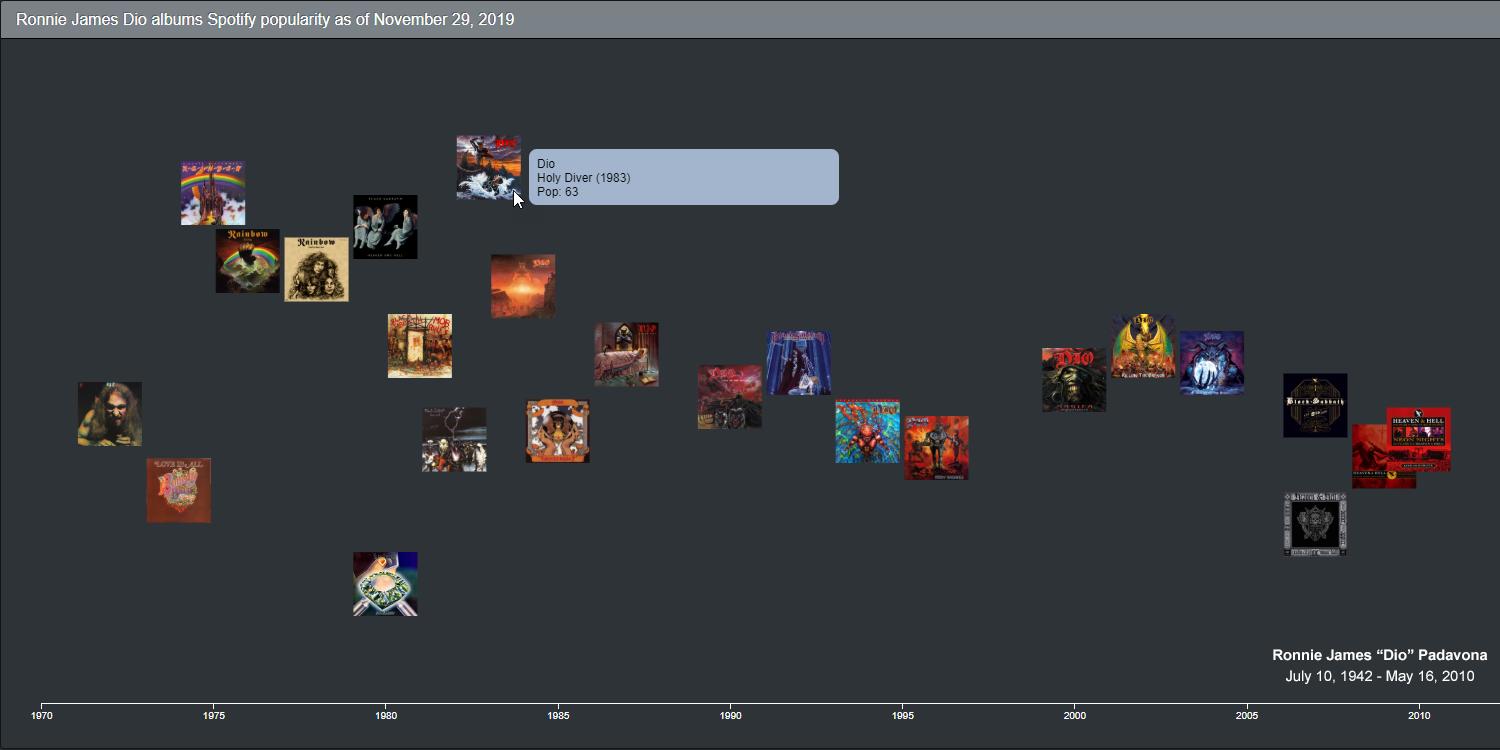Click the 2010 axis tick label

pos(1419,715)
